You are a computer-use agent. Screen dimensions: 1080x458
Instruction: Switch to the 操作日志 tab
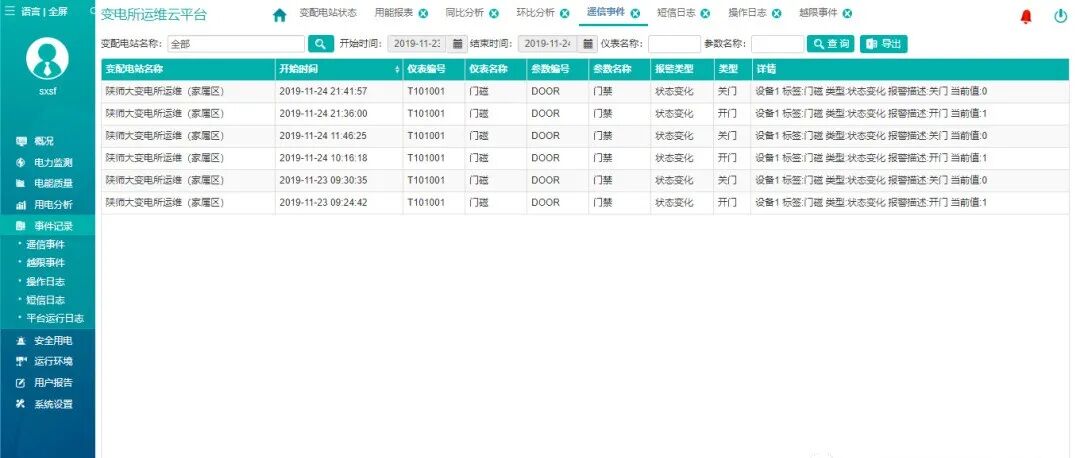click(747, 13)
